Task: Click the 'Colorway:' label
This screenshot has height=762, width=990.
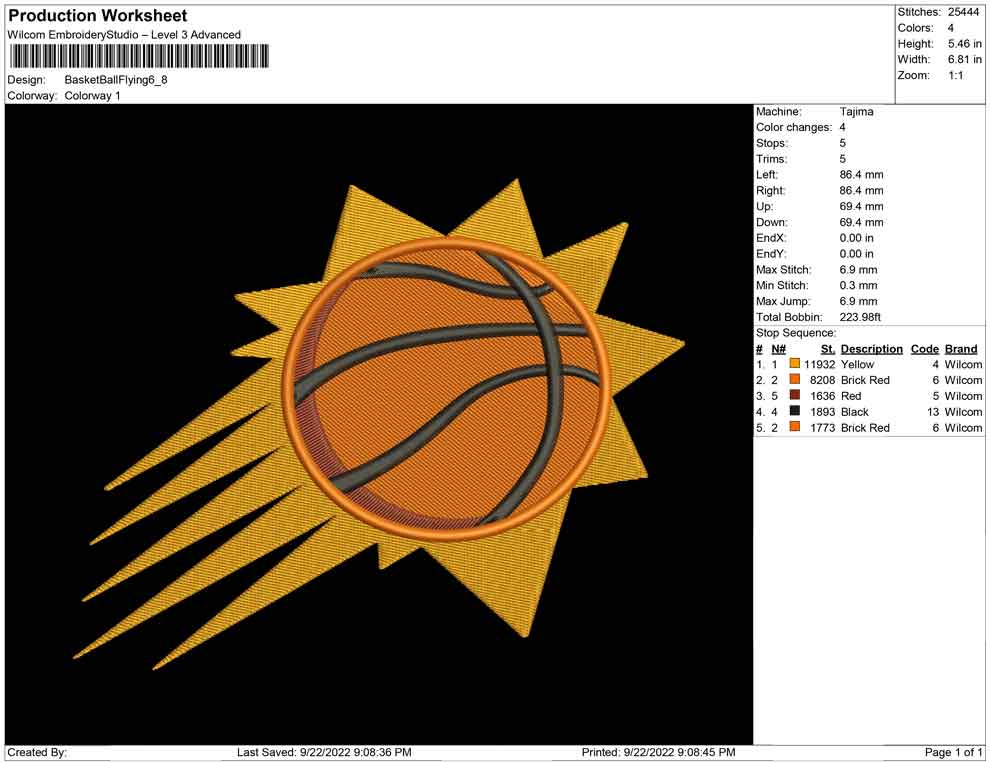Action: point(32,96)
